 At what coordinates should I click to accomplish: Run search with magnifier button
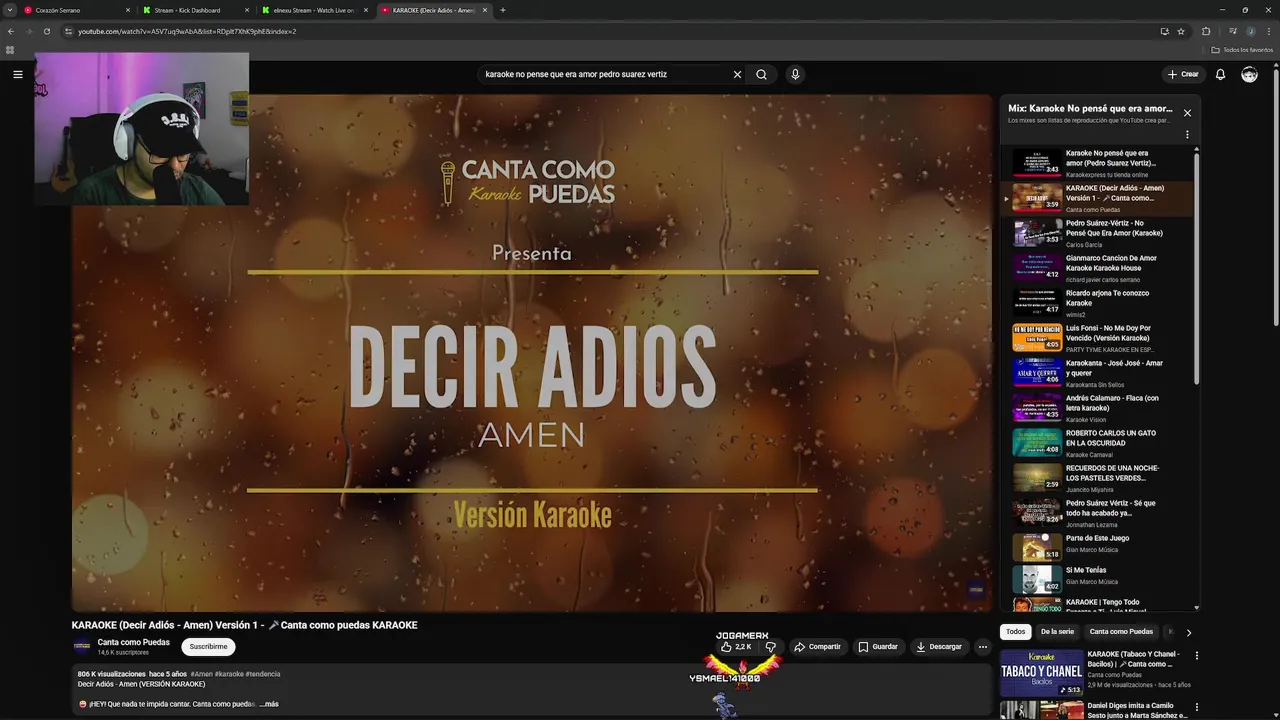click(x=761, y=74)
